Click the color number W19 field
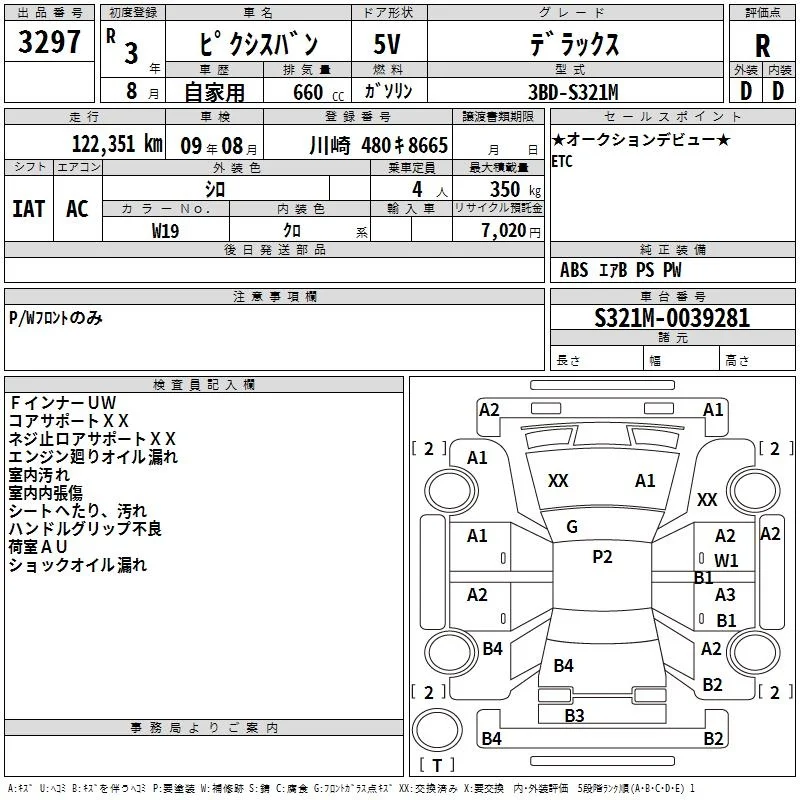Viewport: 800px width, 800px height. pos(166,231)
